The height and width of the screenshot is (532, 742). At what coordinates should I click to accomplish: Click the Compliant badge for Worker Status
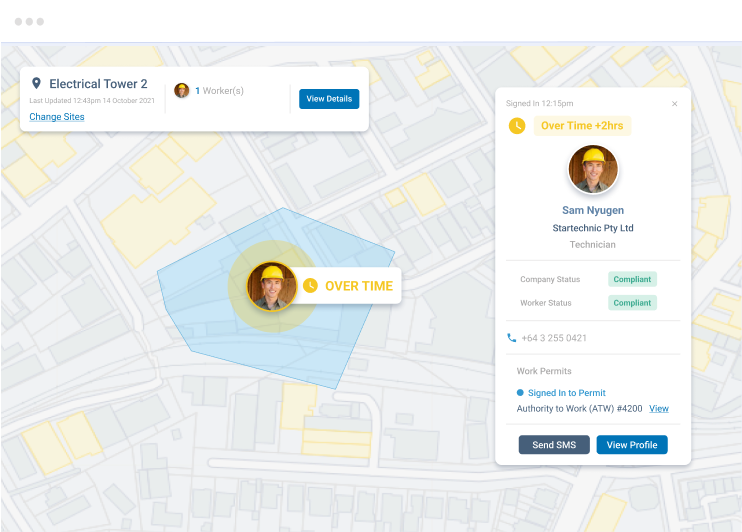[x=632, y=303]
